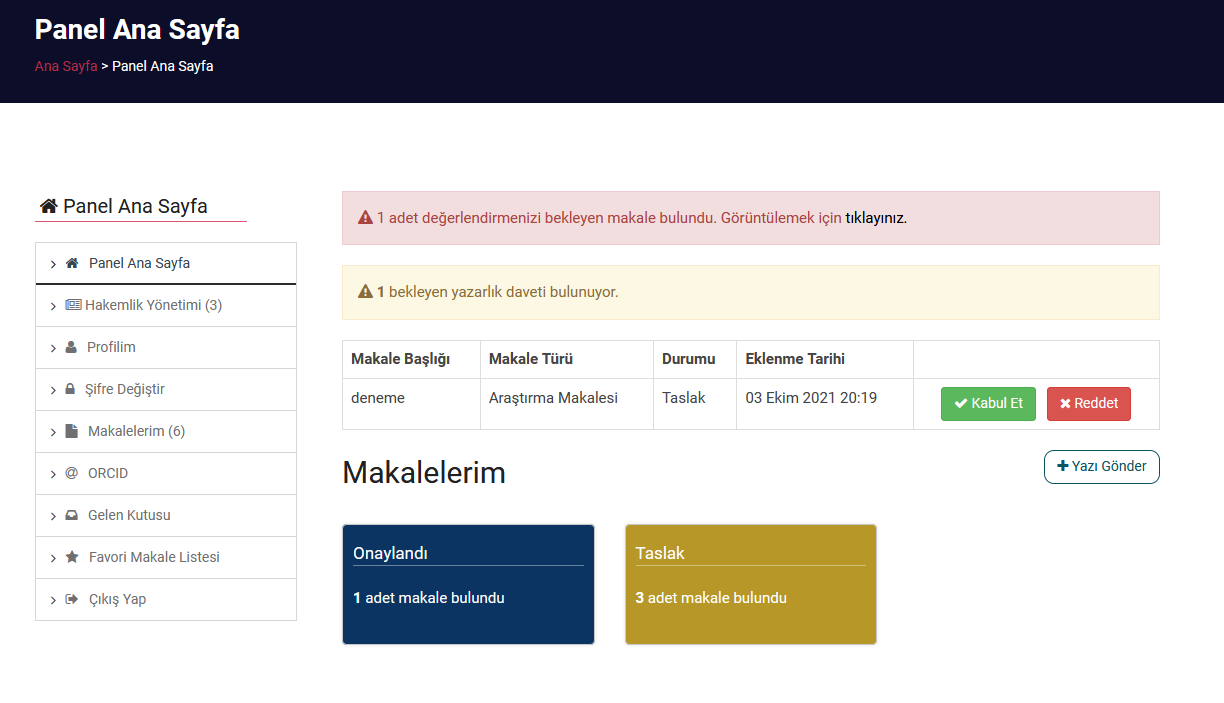Viewport: 1224px width, 703px height.
Task: Click the X icon on Reddet
Action: [1065, 403]
